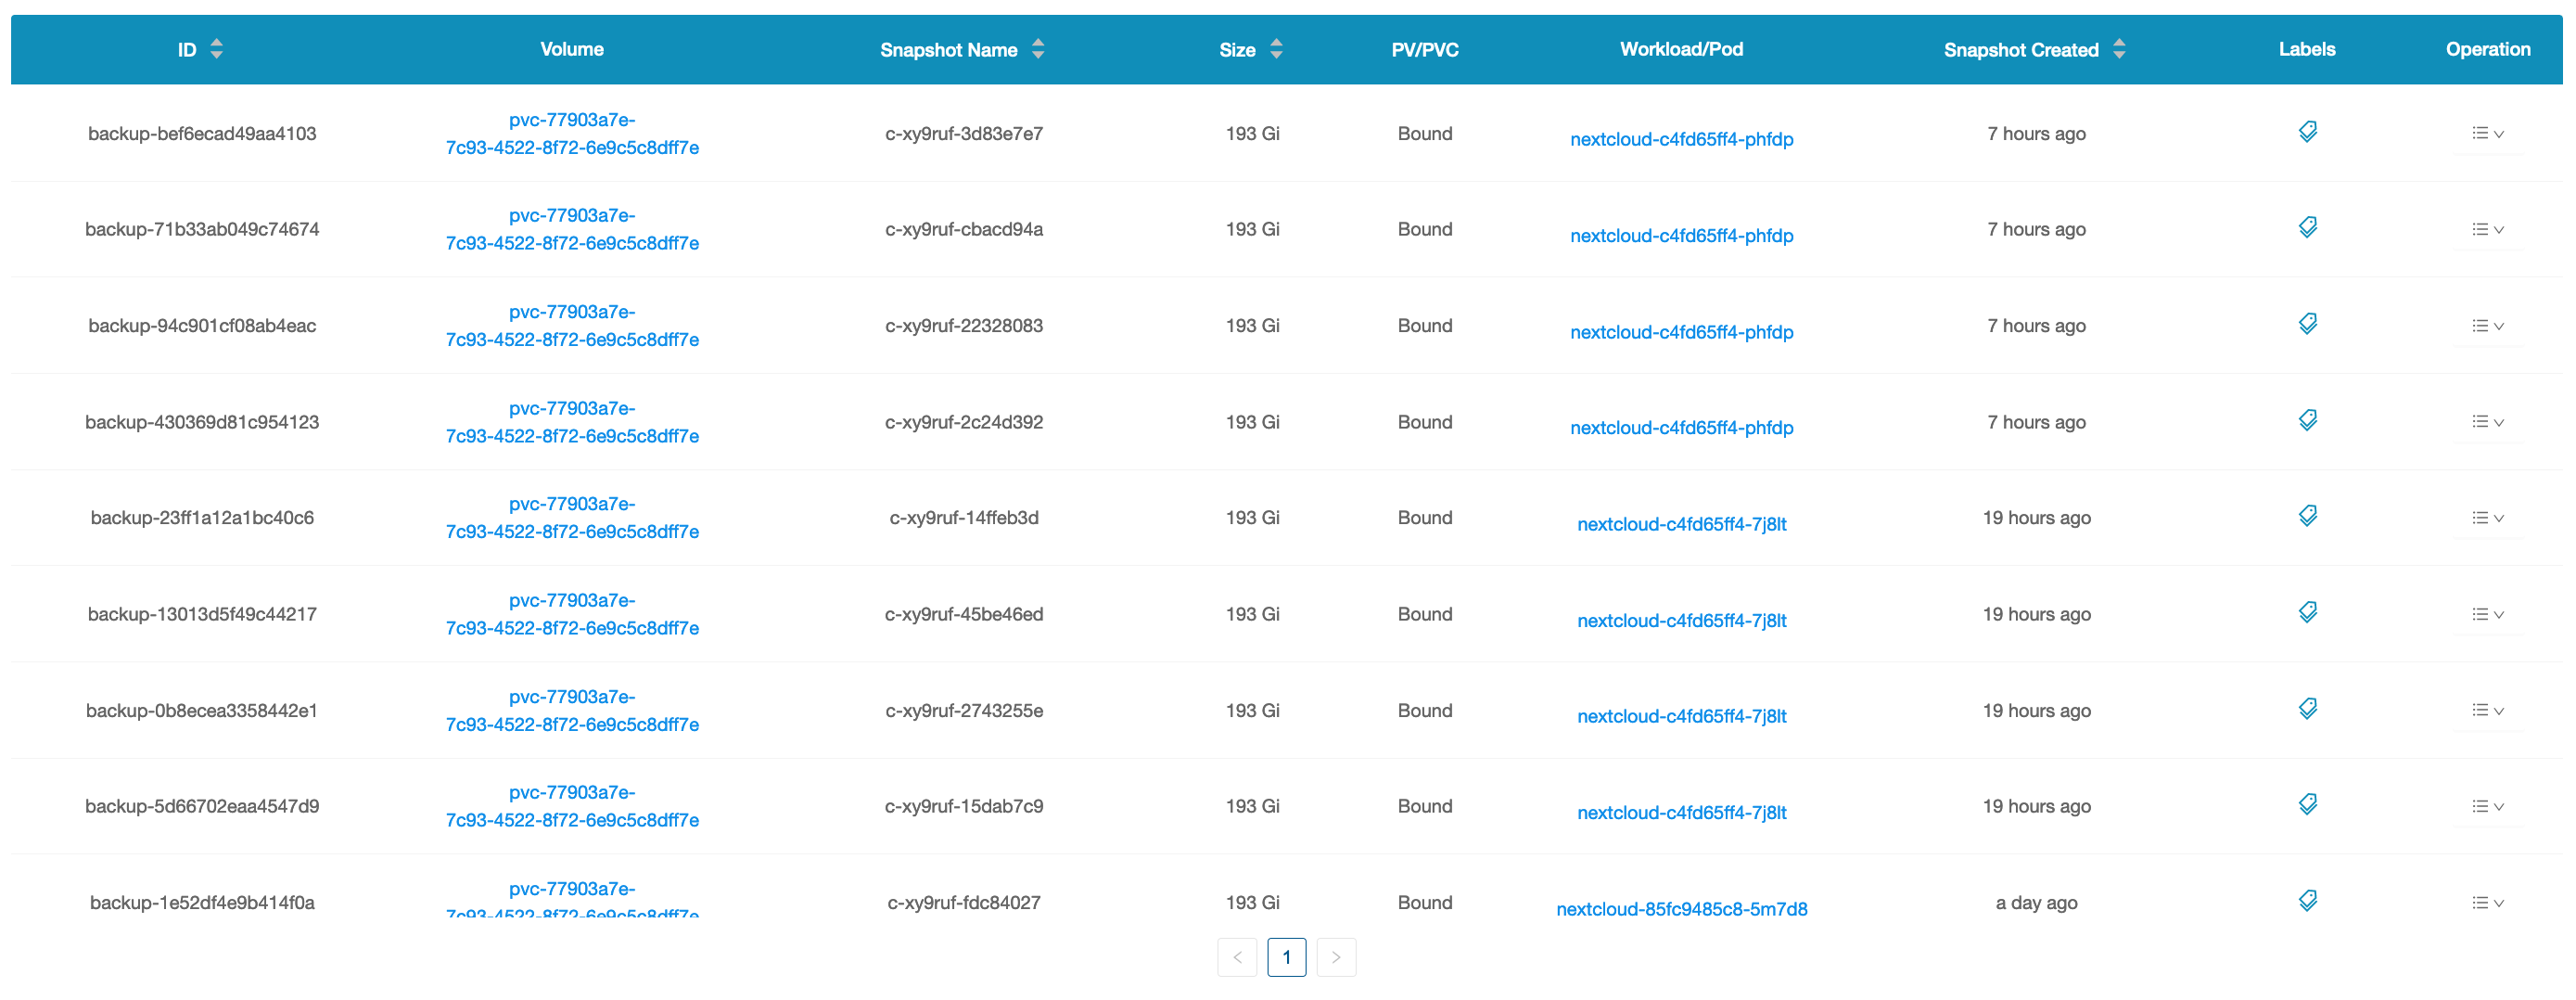View labels of backup-23ff1a12a1bc40c6
Viewport: 2576px width, 1000px height.
pyautogui.click(x=2307, y=515)
